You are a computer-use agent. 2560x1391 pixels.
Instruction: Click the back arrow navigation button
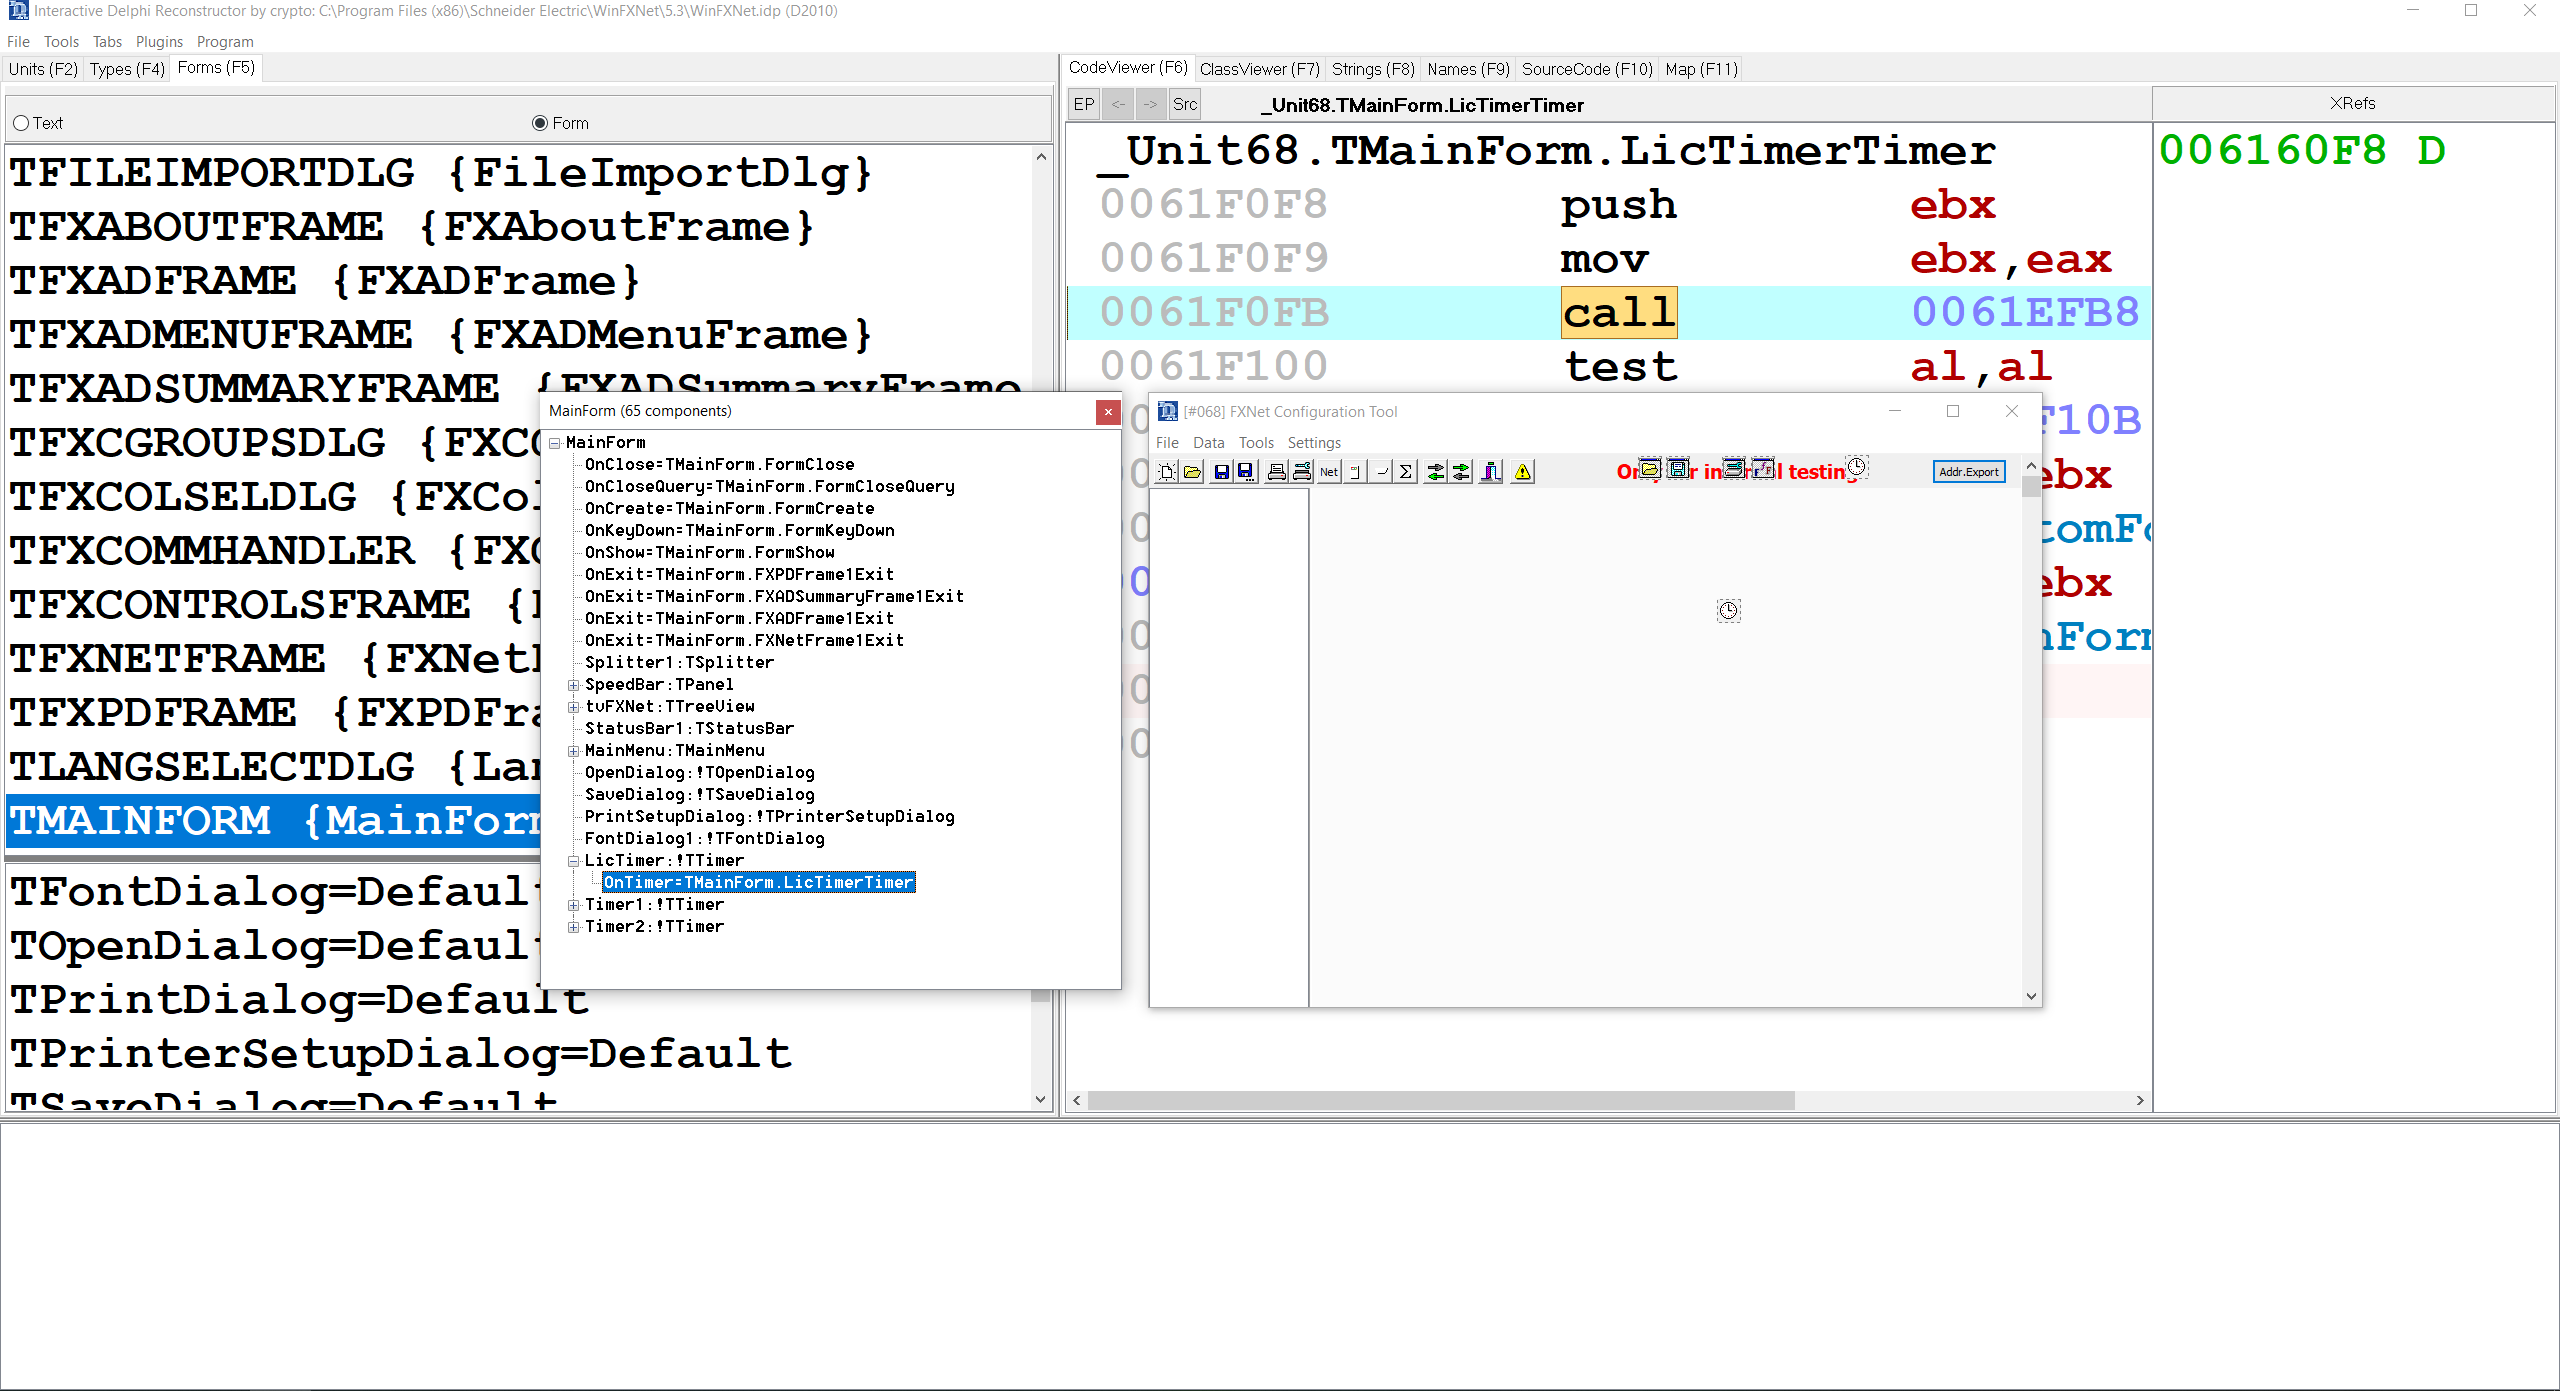[1118, 104]
